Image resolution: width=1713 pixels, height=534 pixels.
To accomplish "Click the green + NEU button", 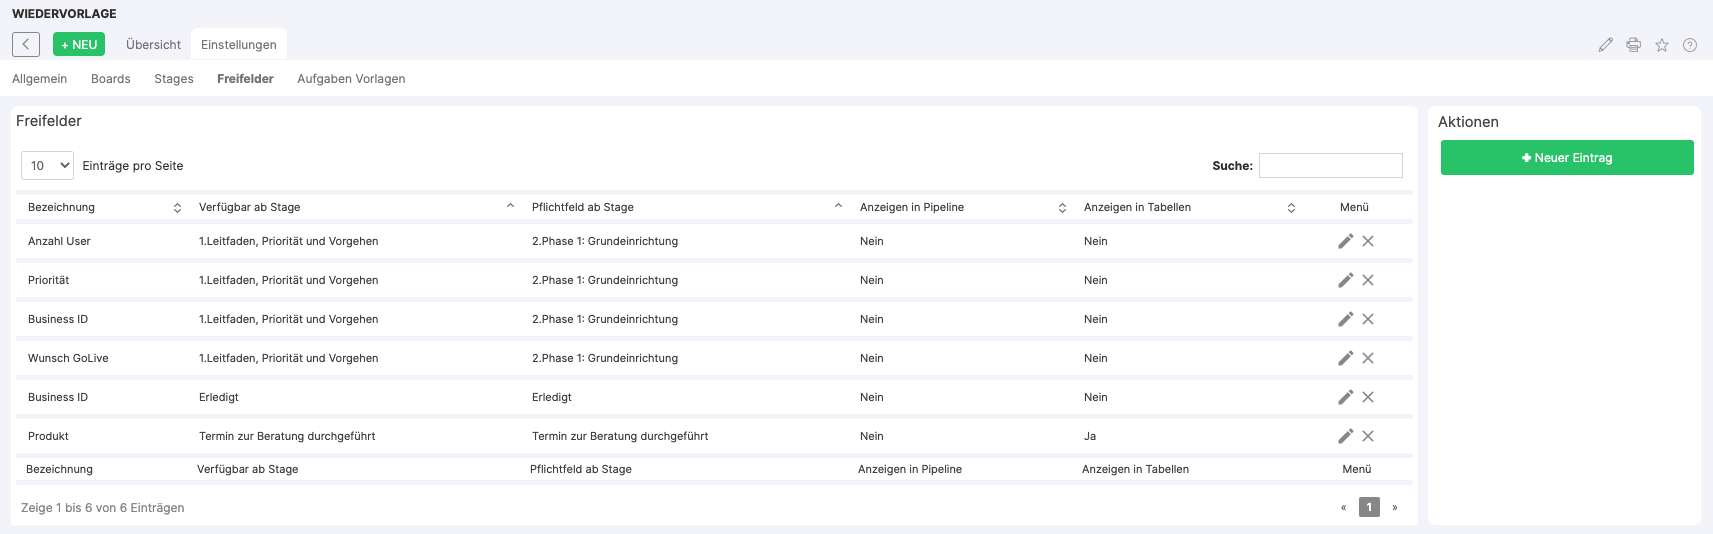I will [x=79, y=45].
